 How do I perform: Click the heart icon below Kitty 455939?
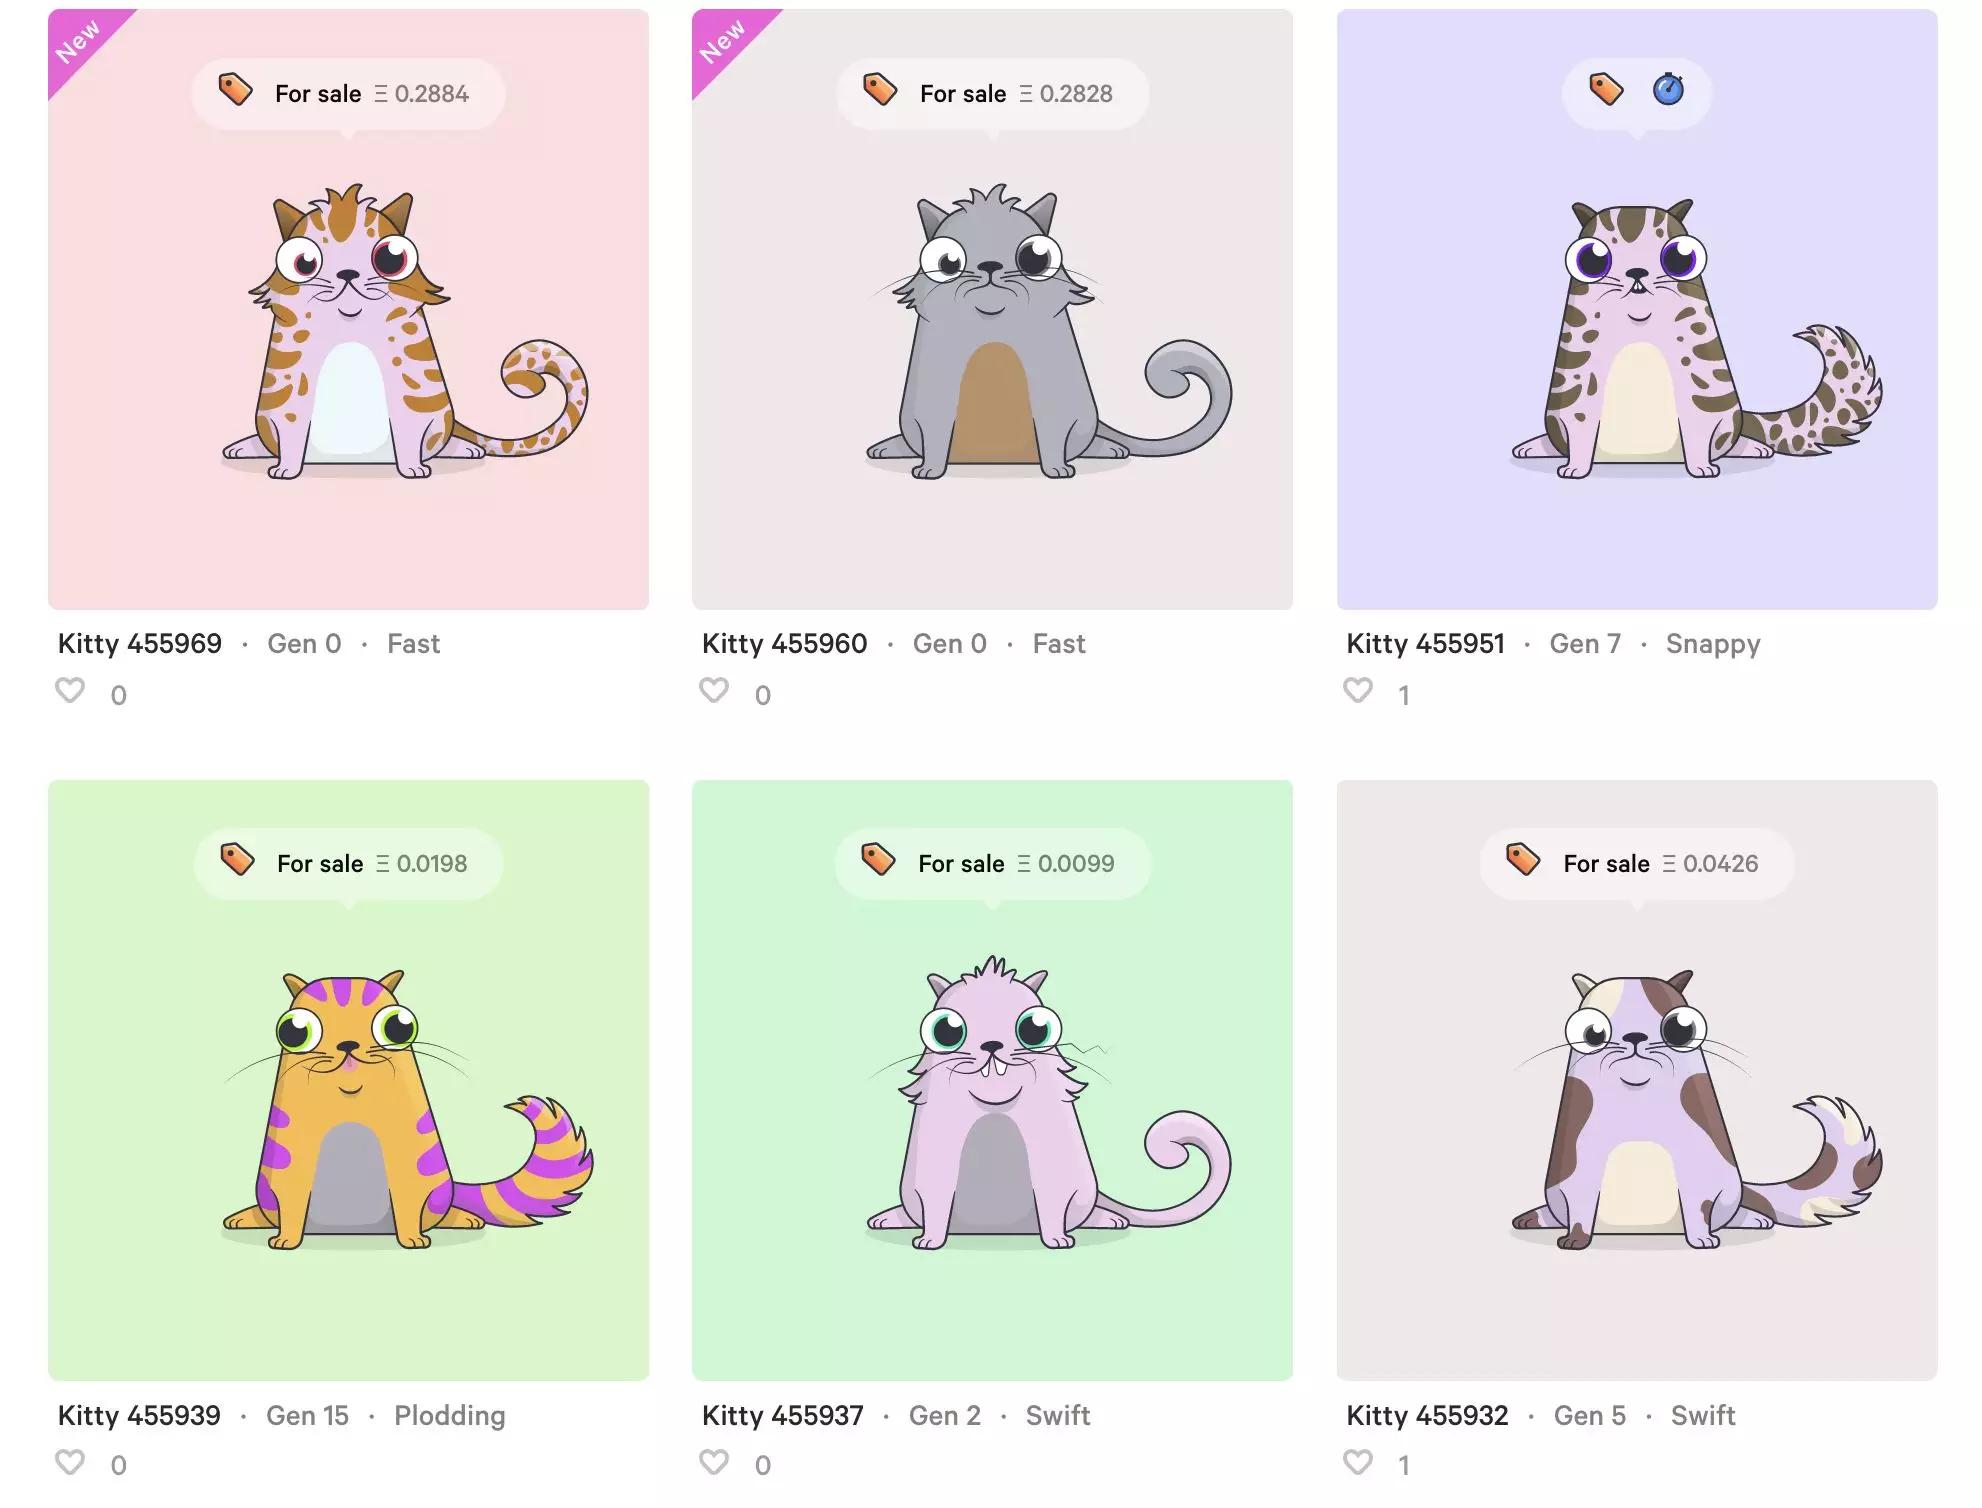[x=70, y=1462]
